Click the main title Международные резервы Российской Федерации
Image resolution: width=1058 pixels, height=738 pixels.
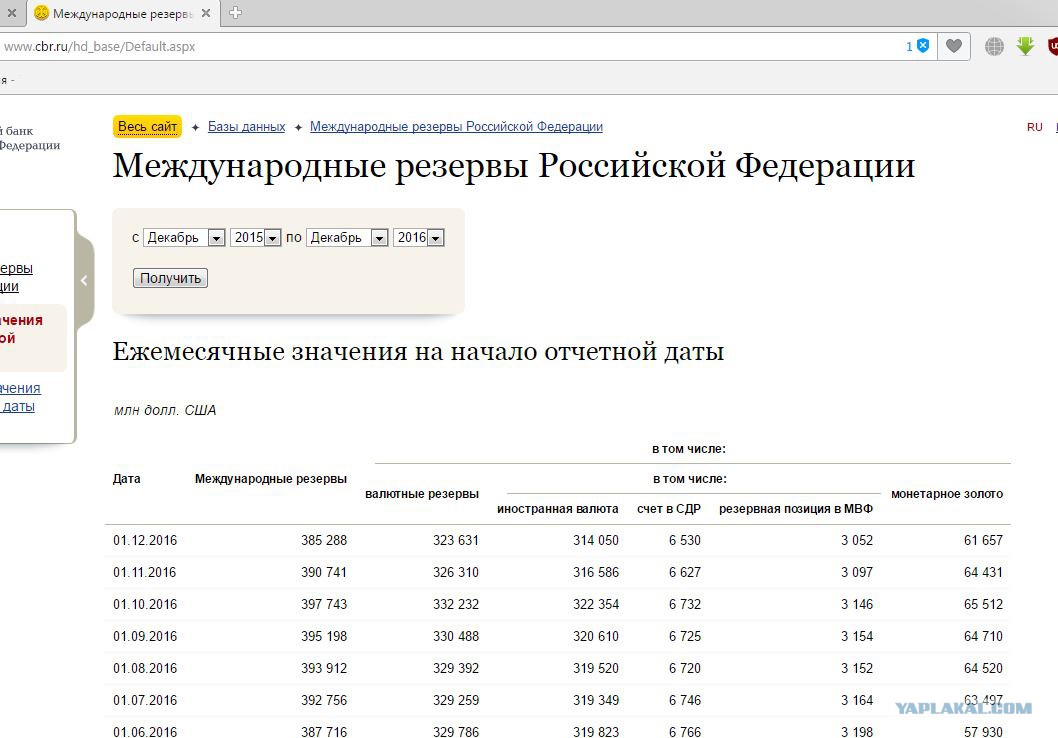(x=513, y=166)
